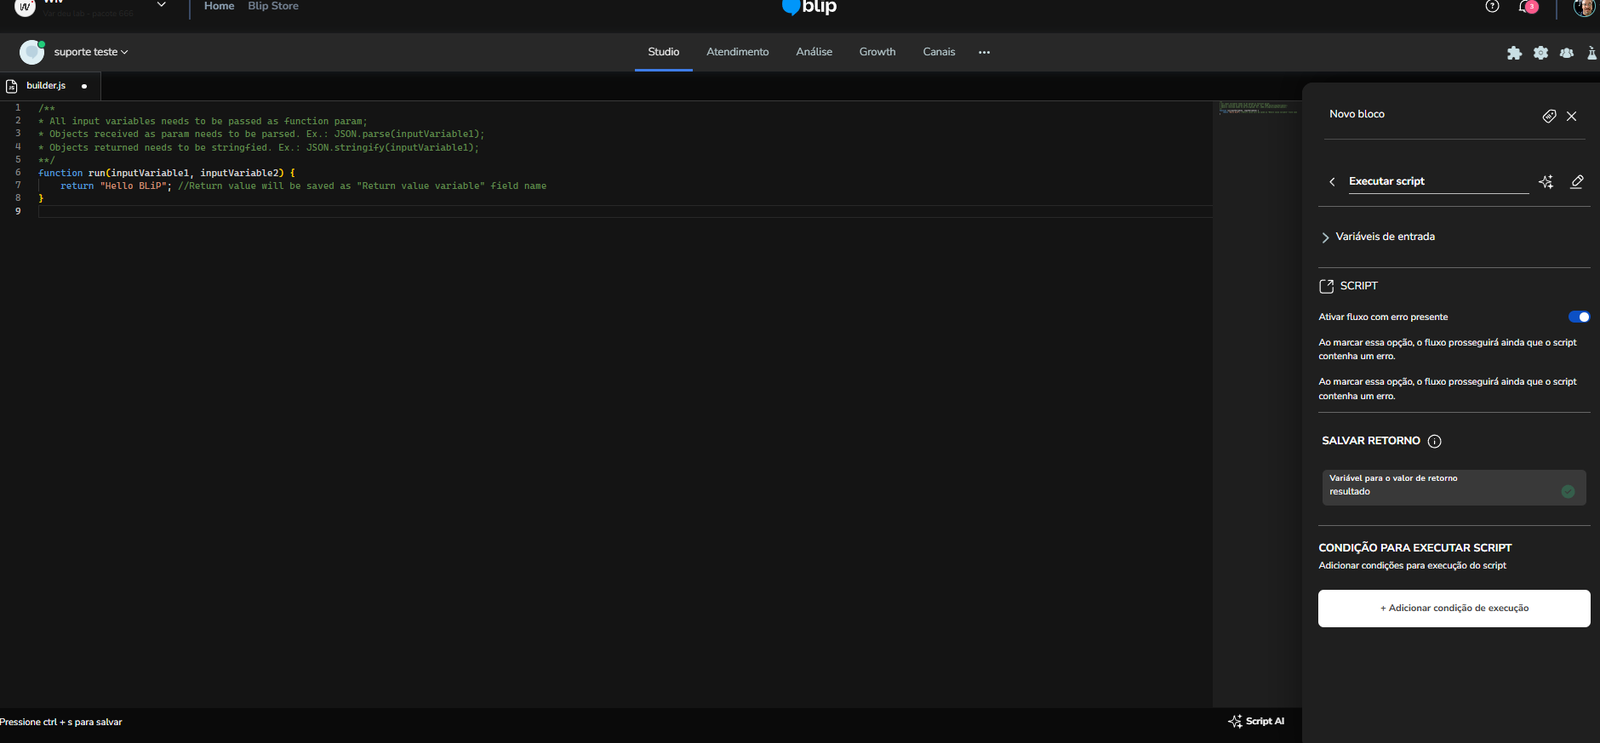Click the unsaved dot on builder.js tab
This screenshot has width=1600, height=743.
tap(84, 86)
